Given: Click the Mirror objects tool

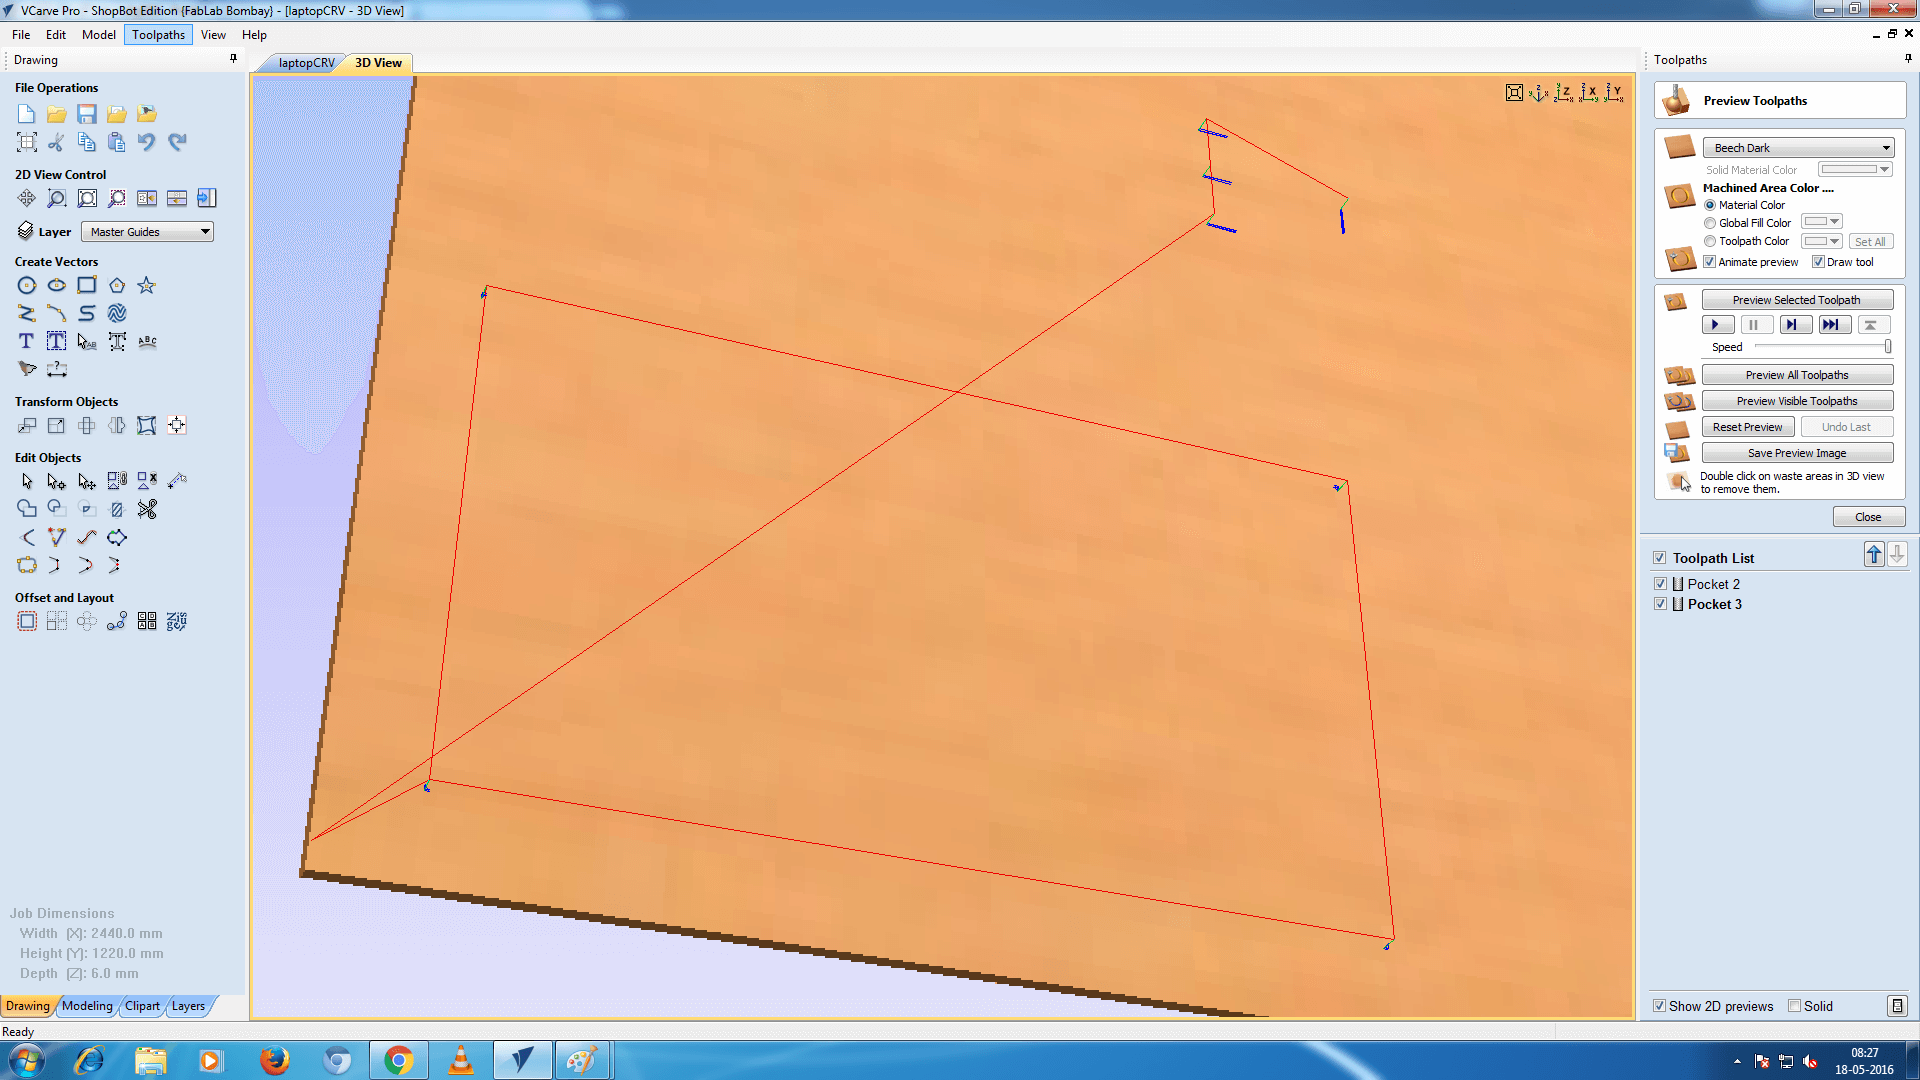Looking at the screenshot, I should [x=117, y=426].
